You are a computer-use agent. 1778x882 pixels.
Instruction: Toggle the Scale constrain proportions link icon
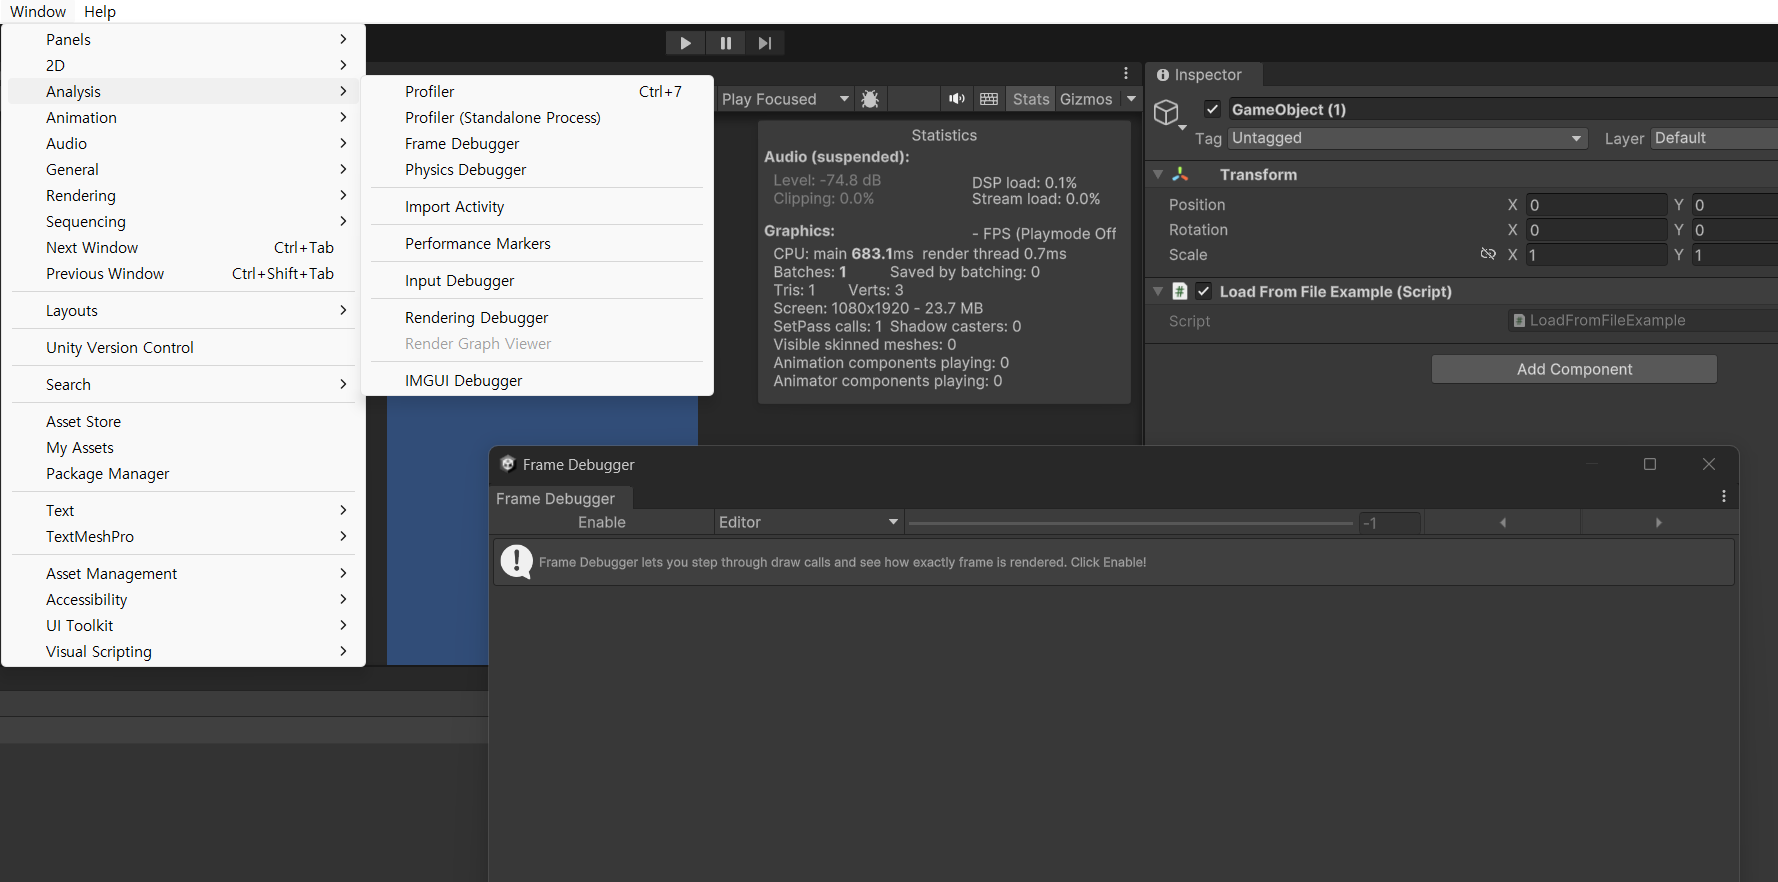click(1488, 254)
